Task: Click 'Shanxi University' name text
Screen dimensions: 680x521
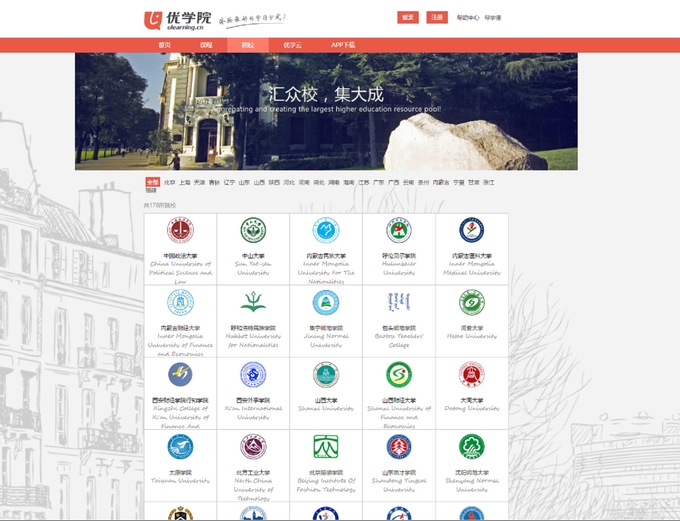Action: click(x=326, y=409)
